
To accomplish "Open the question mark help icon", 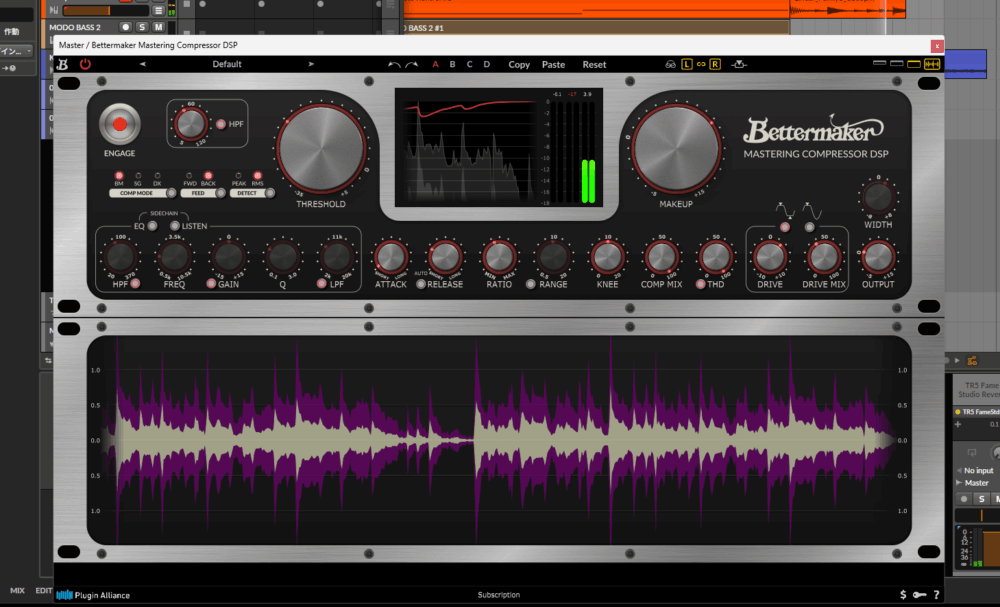I will pyautogui.click(x=936, y=594).
